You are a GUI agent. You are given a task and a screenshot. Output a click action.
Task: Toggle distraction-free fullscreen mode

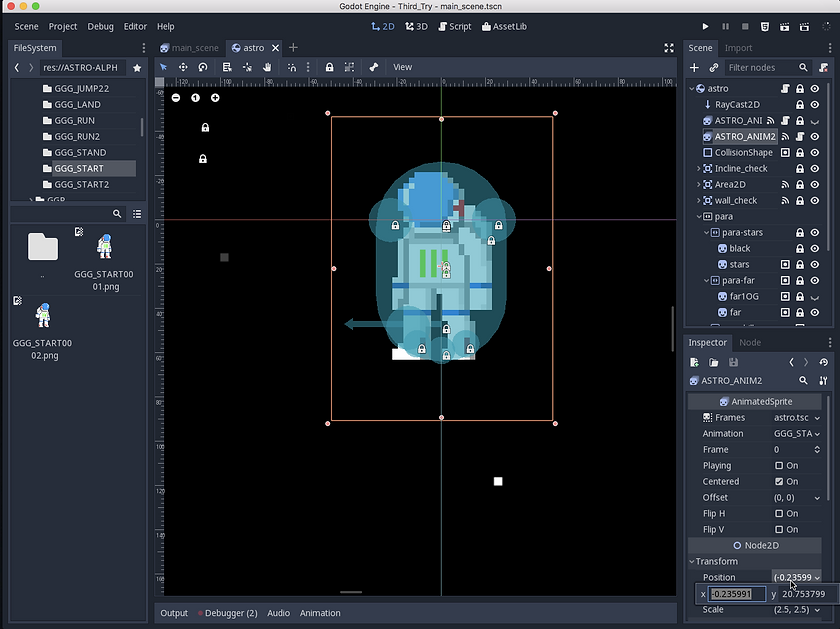[x=669, y=48]
